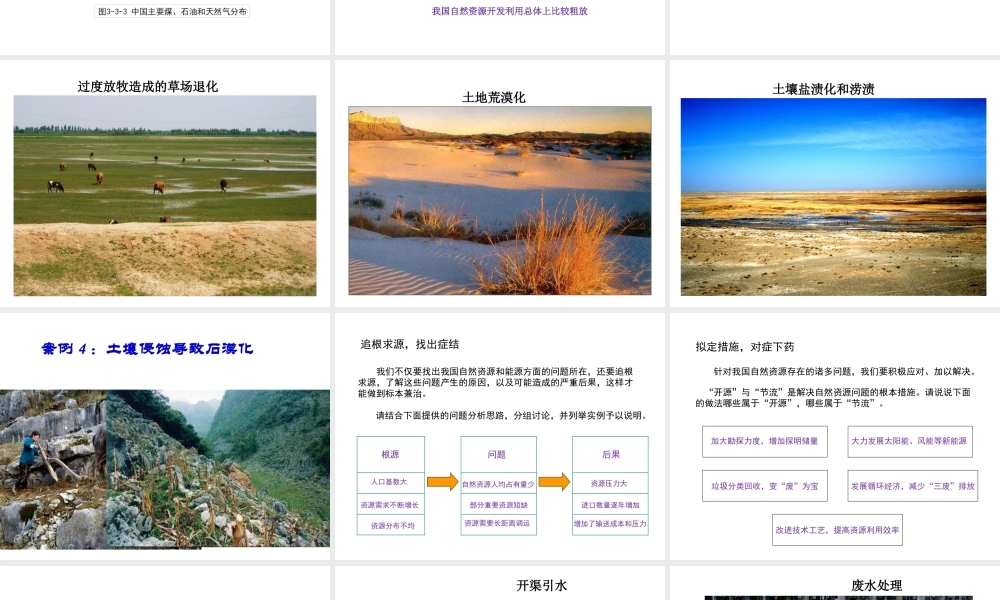Screen dimensions: 1000x600
Task: Click the 我国自然资源开发利用总体上比较粗放 purple text
Action: pyautogui.click(x=510, y=11)
